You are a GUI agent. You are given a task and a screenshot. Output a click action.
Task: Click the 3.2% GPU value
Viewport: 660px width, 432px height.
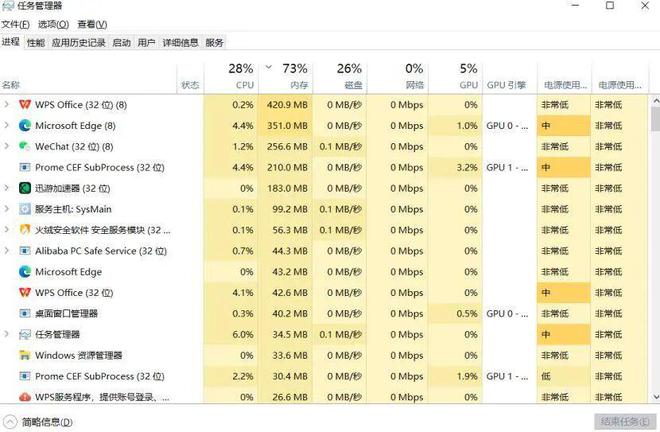pyautogui.click(x=467, y=167)
